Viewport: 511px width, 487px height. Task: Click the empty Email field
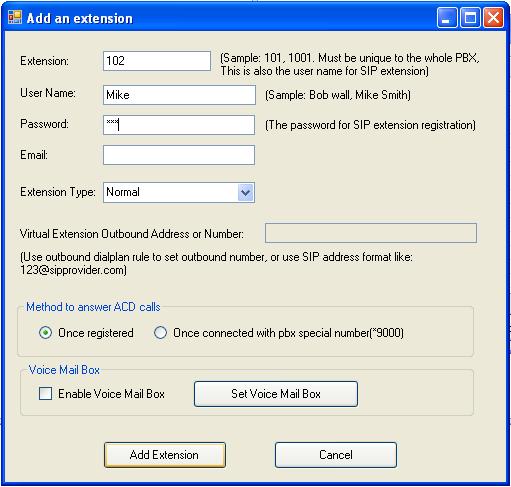point(179,155)
